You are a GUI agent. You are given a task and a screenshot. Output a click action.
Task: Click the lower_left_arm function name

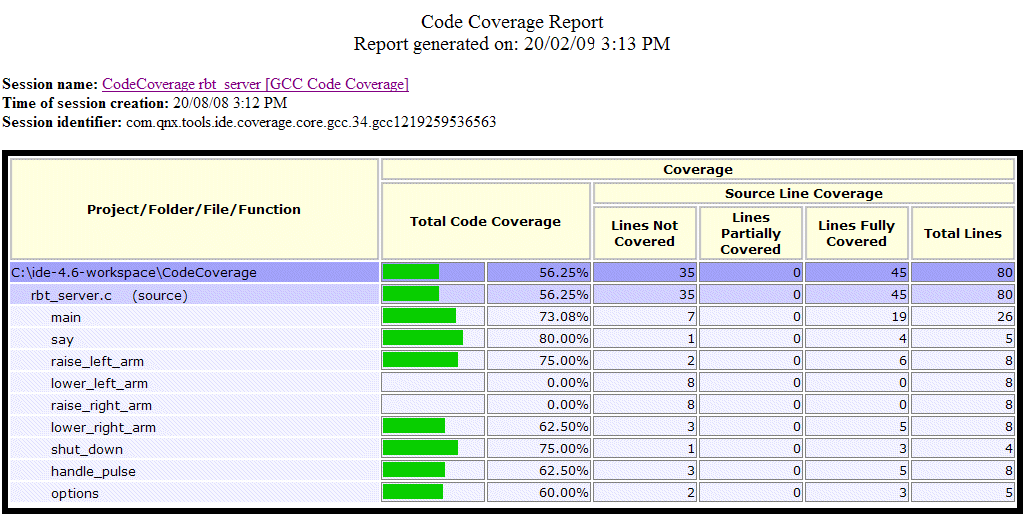coord(99,383)
